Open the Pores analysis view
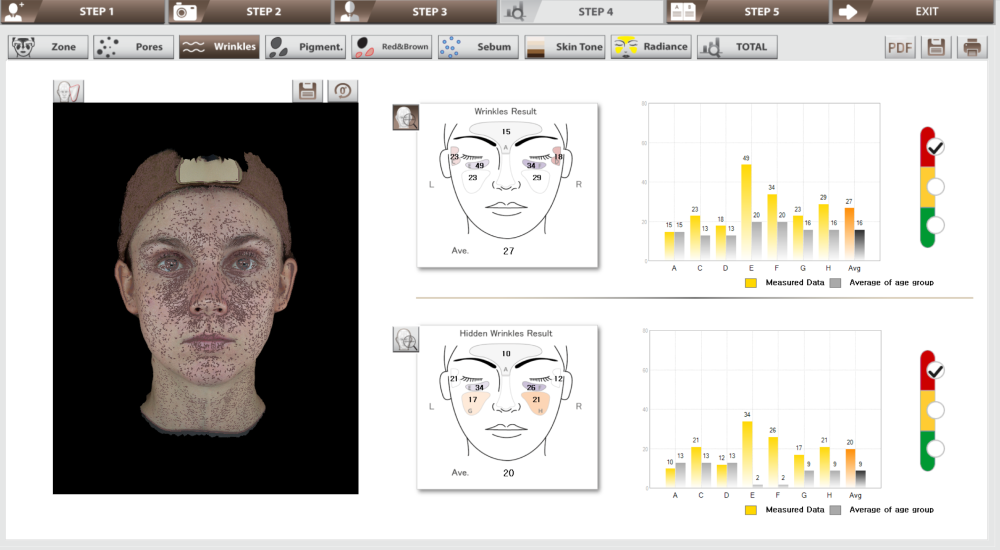Screen dimensions: 1000x550 click(134, 47)
